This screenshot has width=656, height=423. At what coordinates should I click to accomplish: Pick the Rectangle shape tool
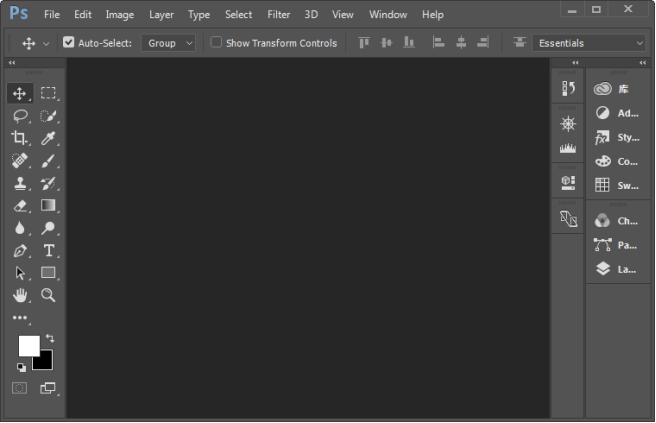(48, 273)
